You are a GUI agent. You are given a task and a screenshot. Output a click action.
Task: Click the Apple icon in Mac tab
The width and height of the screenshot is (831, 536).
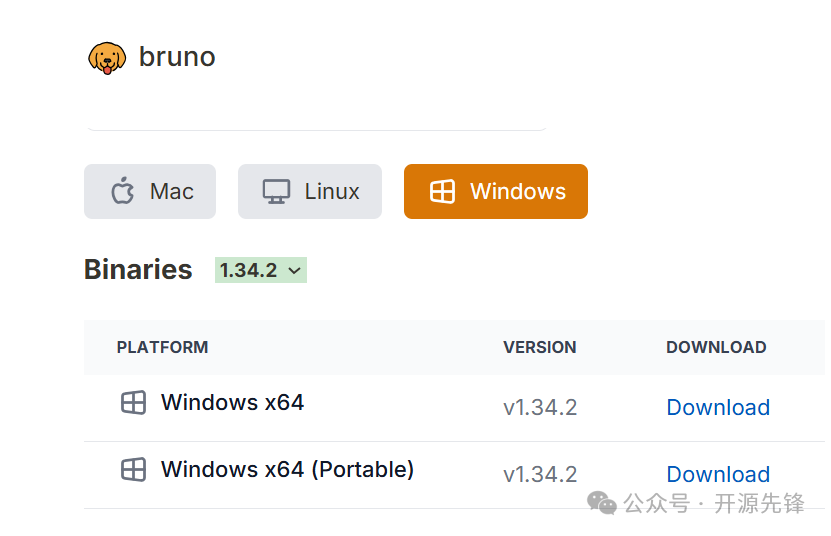[x=122, y=190]
